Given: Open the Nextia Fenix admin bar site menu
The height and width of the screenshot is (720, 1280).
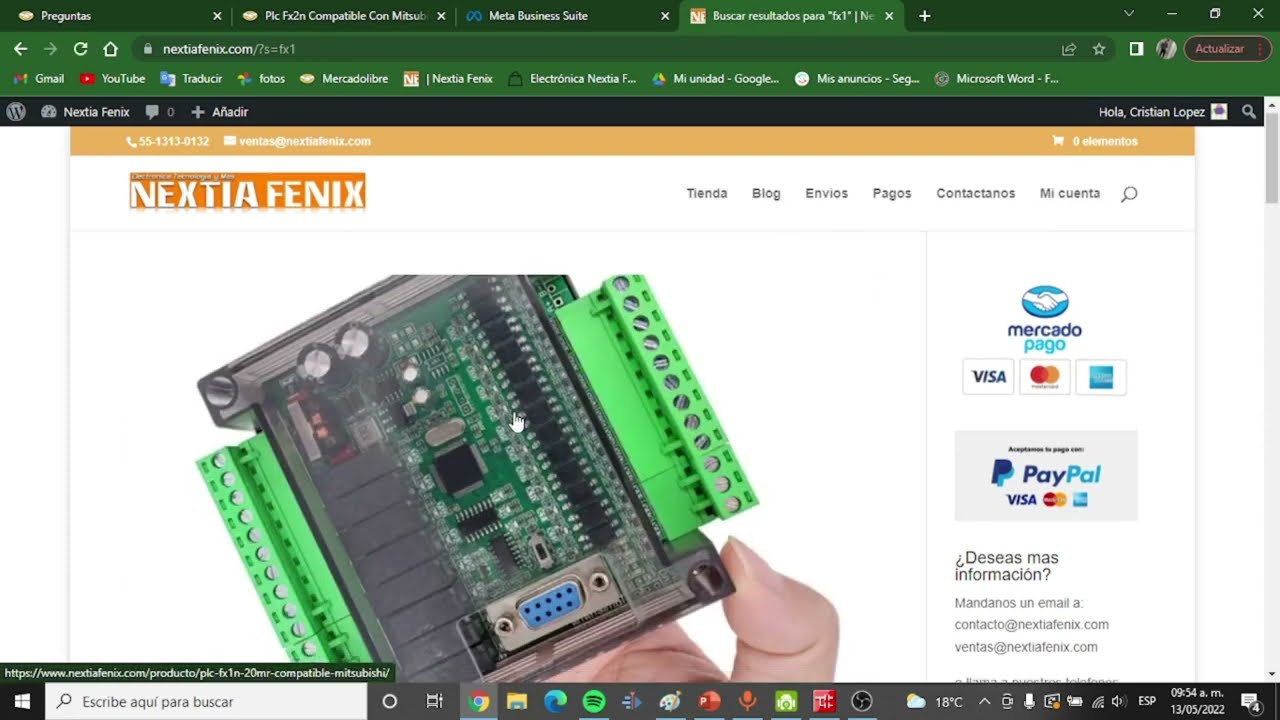Looking at the screenshot, I should 85,112.
